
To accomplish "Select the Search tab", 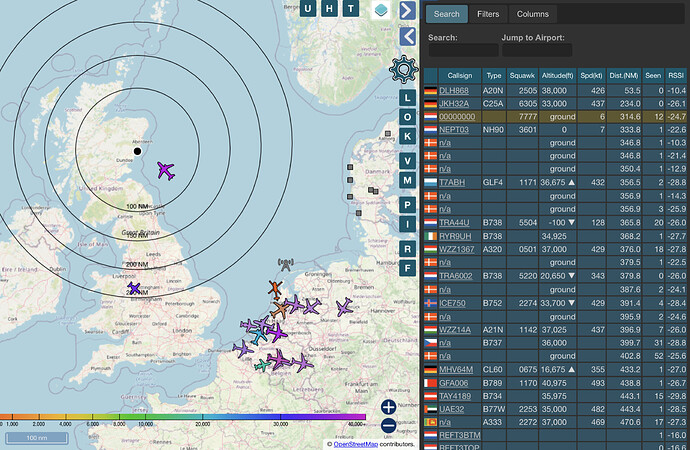I will 446,14.
